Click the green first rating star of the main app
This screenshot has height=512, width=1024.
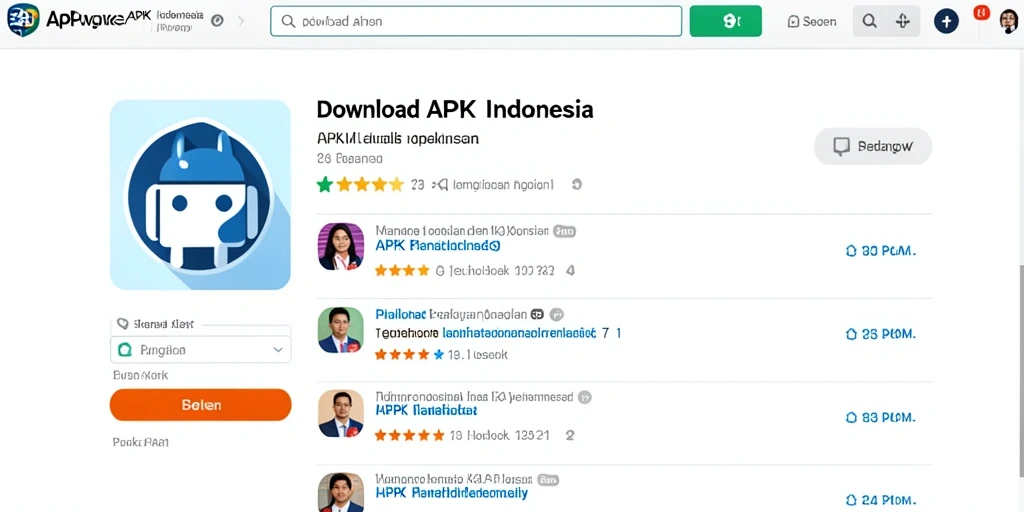coord(325,185)
